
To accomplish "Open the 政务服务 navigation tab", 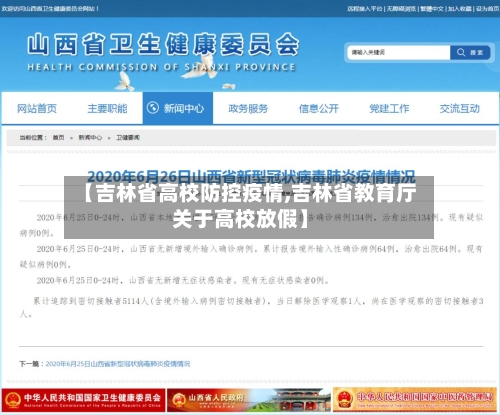I will coord(248,108).
